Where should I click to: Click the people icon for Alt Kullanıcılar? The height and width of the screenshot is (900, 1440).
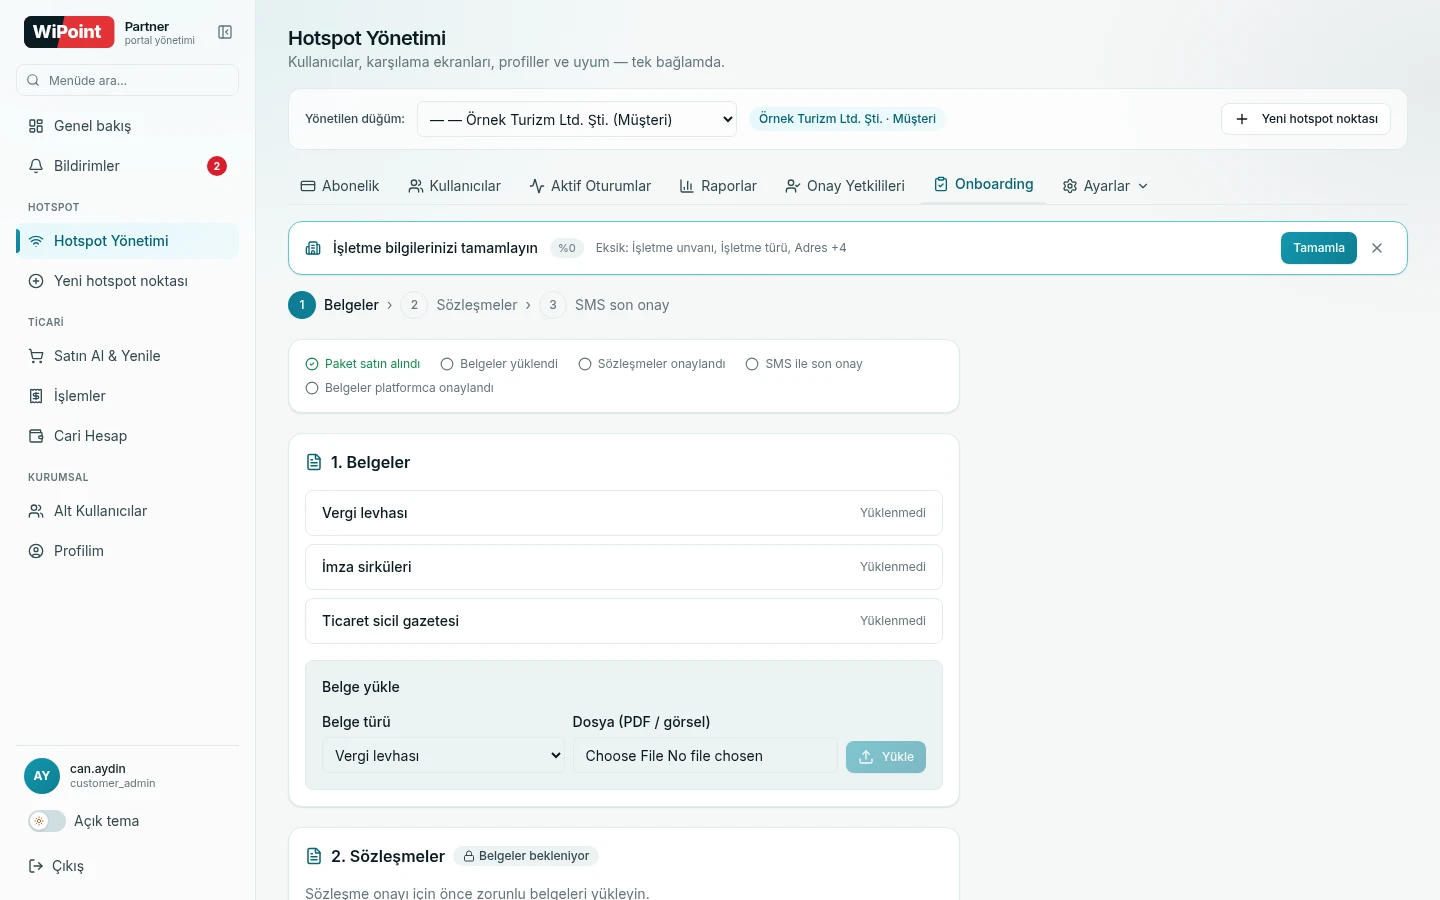pyautogui.click(x=36, y=511)
